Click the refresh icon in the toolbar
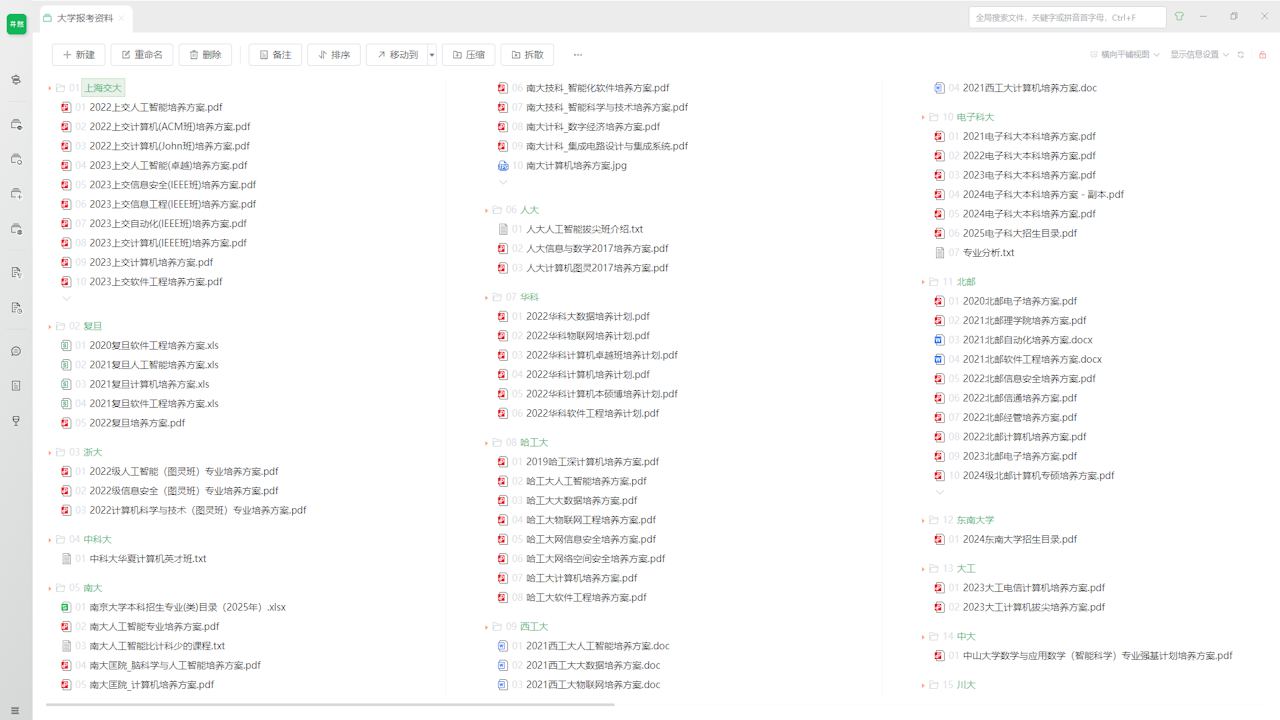This screenshot has width=1280, height=720. [1241, 55]
